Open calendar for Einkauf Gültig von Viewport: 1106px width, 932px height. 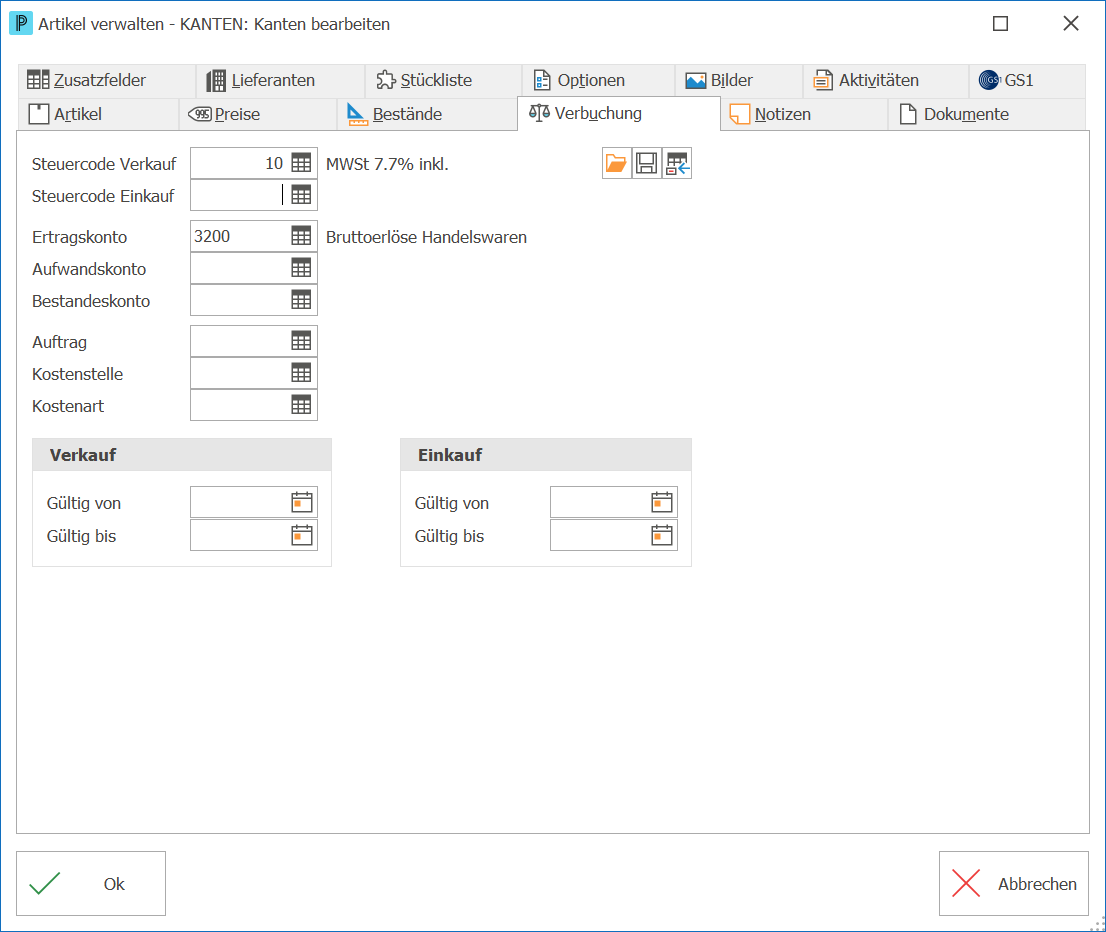pos(662,502)
